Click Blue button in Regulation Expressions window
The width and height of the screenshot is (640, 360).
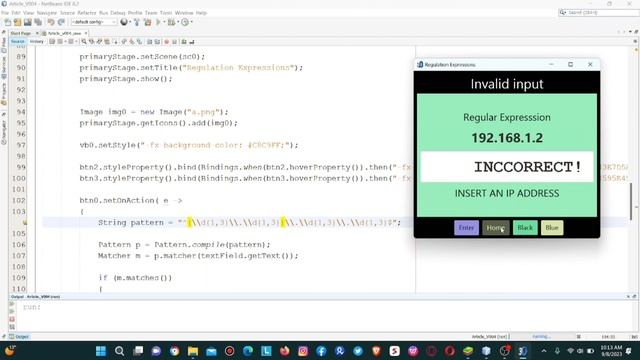point(552,228)
